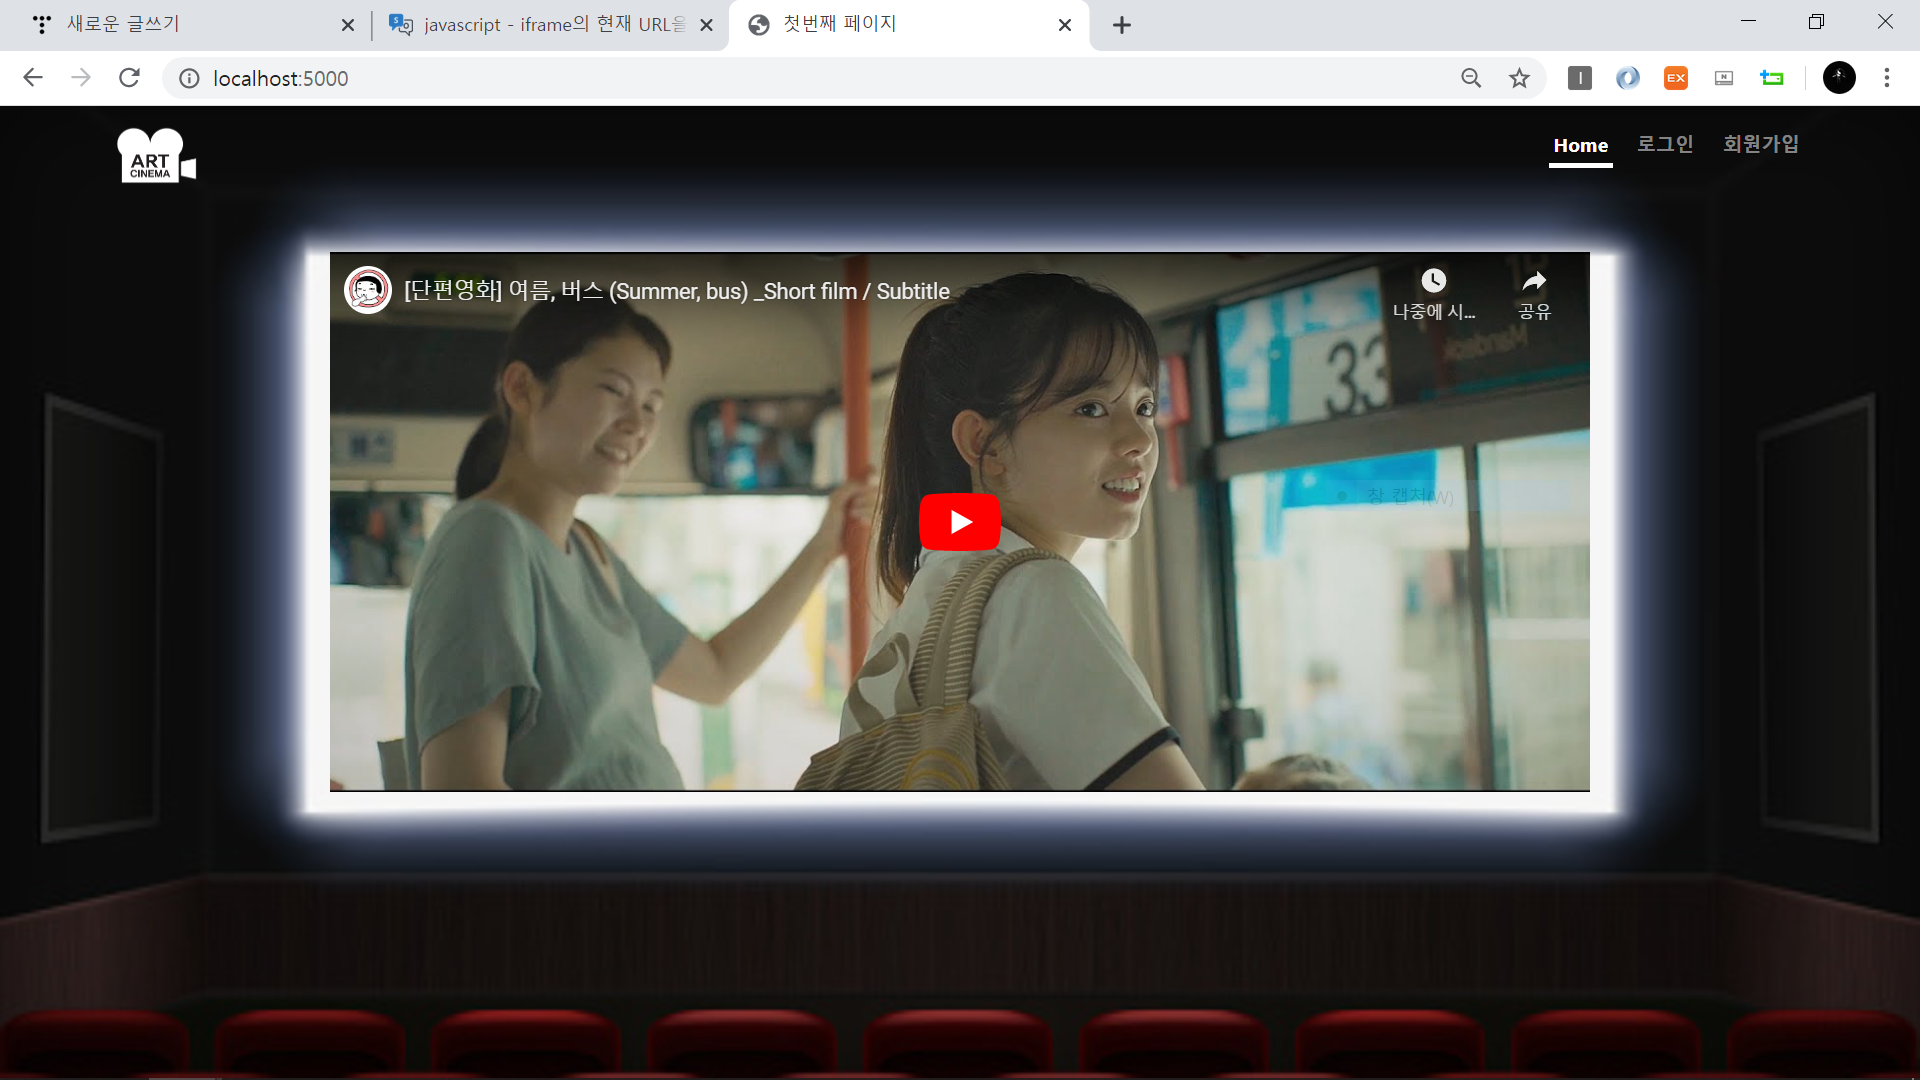The height and width of the screenshot is (1080, 1920).
Task: Click the localhost:5000 address field
Action: pyautogui.click(x=700, y=78)
